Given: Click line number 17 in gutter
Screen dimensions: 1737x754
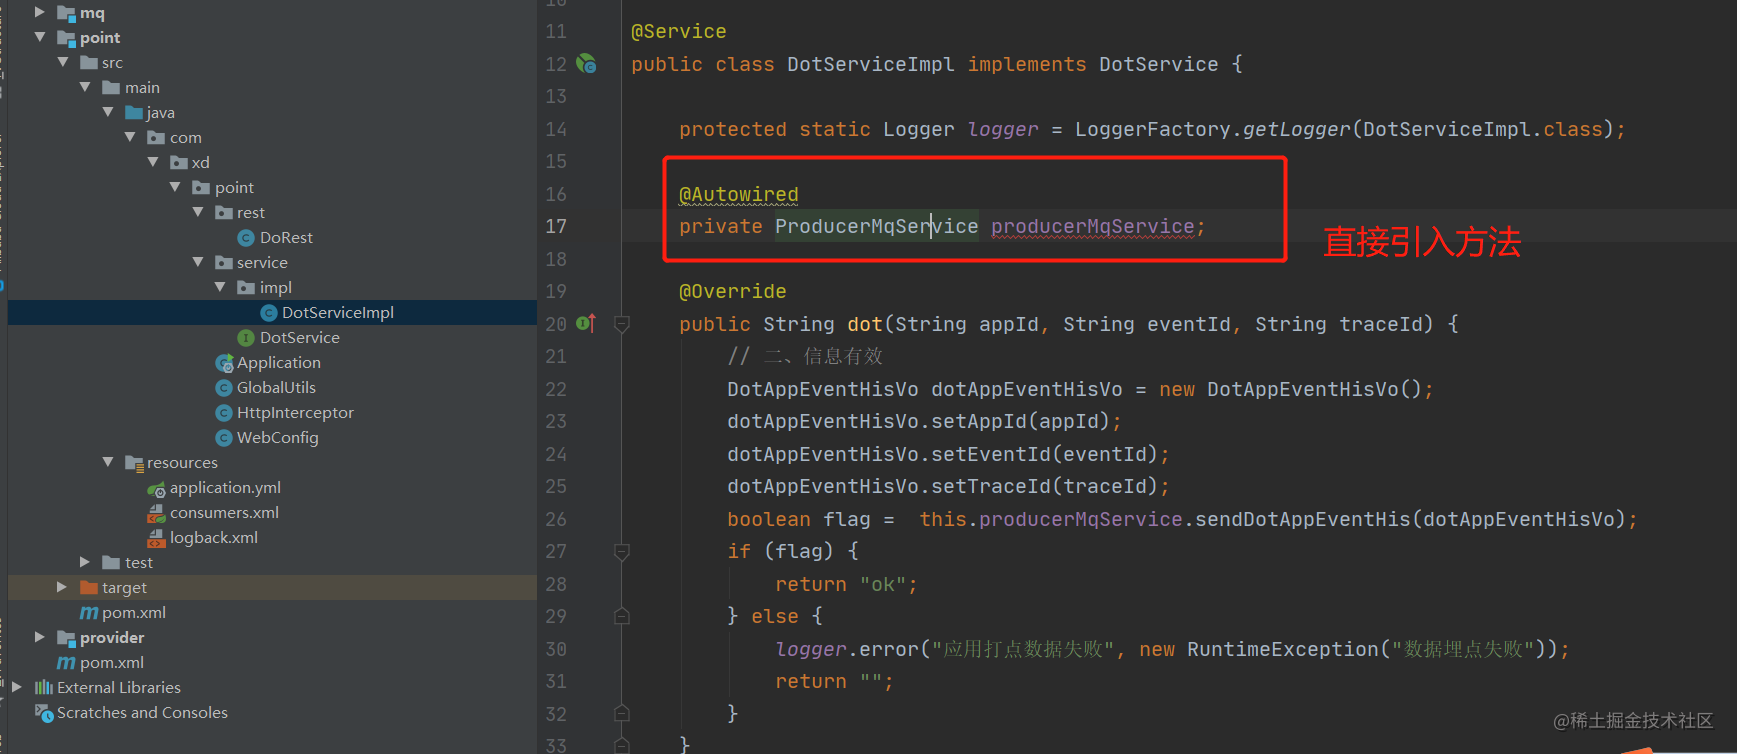Looking at the screenshot, I should click(x=556, y=227).
